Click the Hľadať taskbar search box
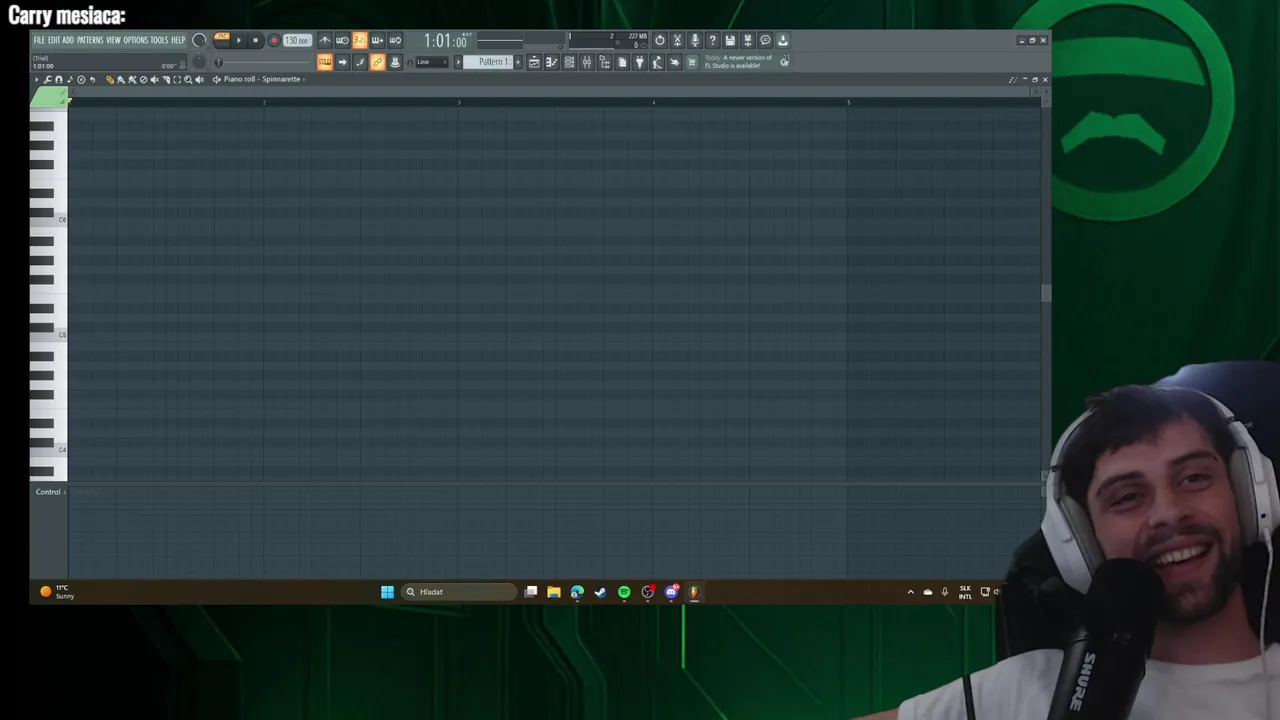1280x720 pixels. point(459,592)
